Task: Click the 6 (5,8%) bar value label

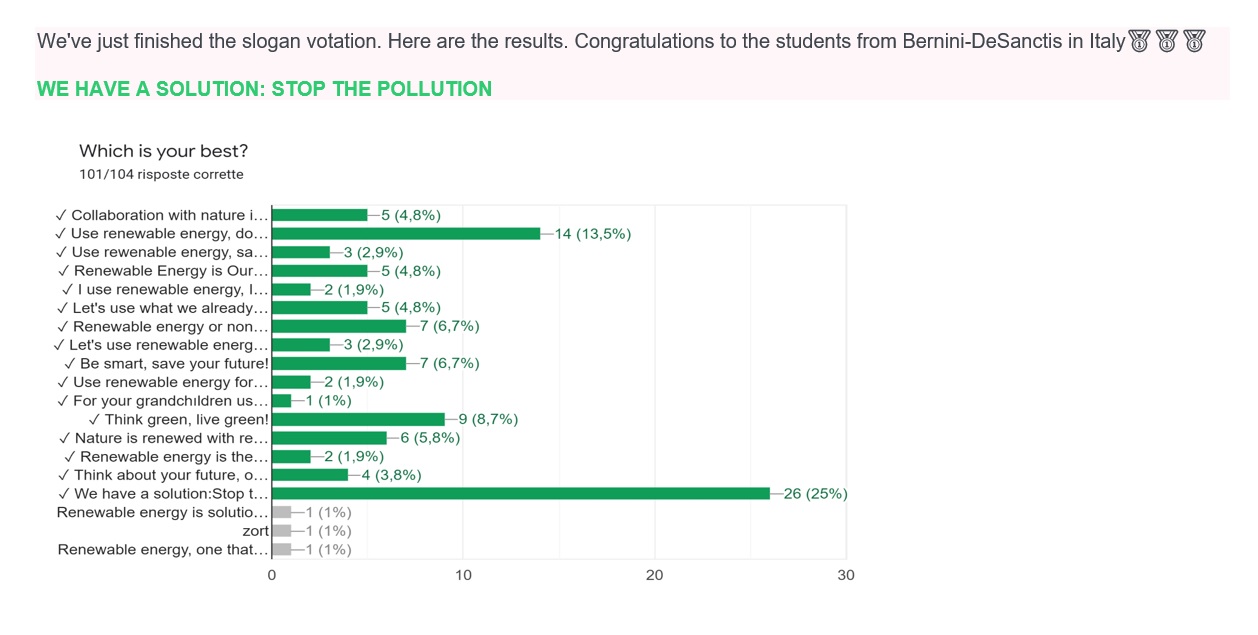Action: click(x=430, y=438)
